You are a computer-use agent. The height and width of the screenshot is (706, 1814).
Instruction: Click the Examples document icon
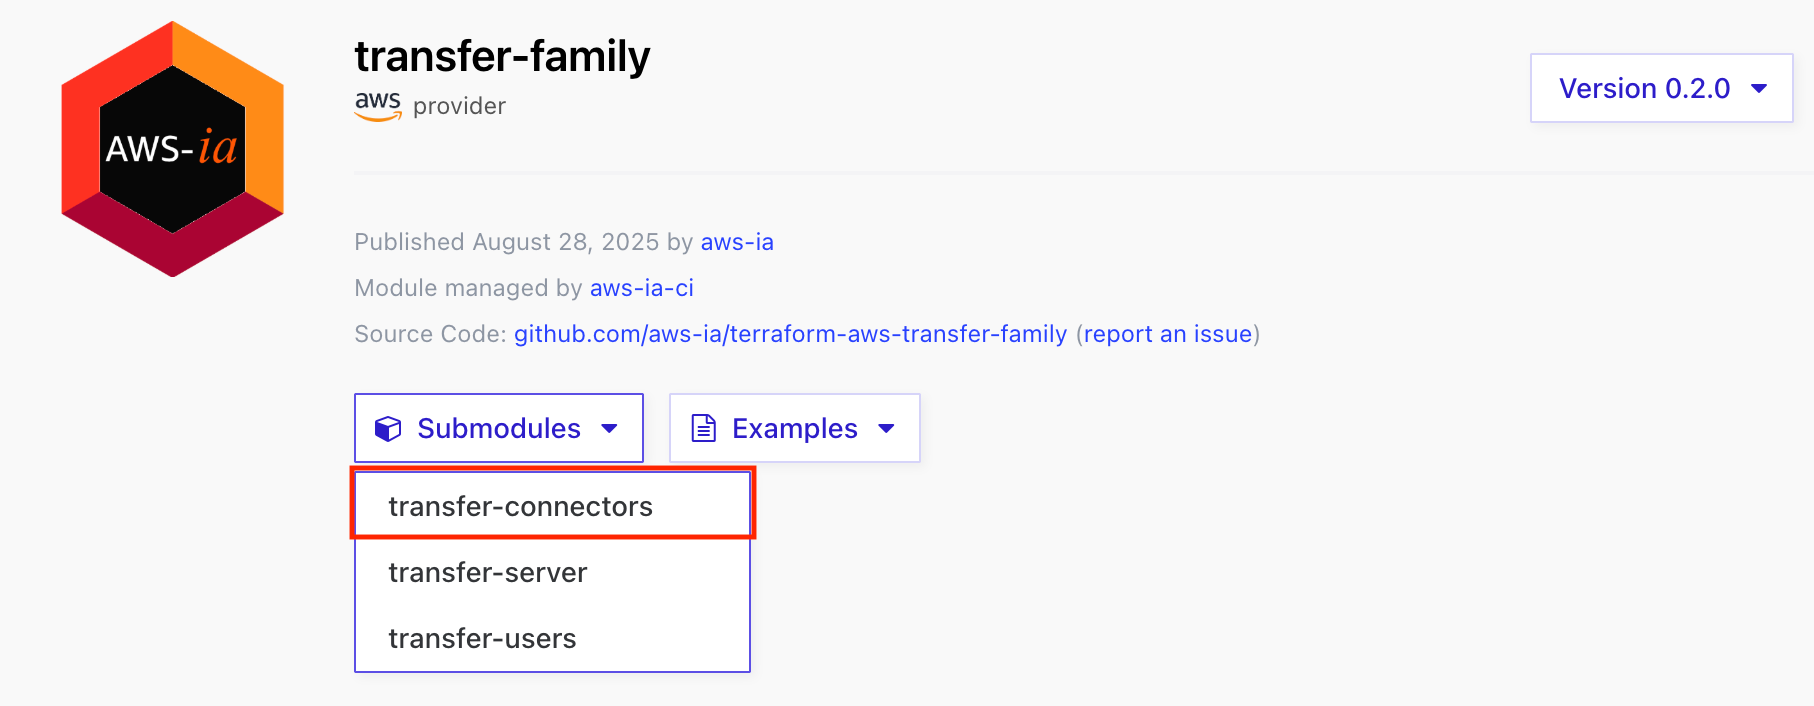coord(704,428)
